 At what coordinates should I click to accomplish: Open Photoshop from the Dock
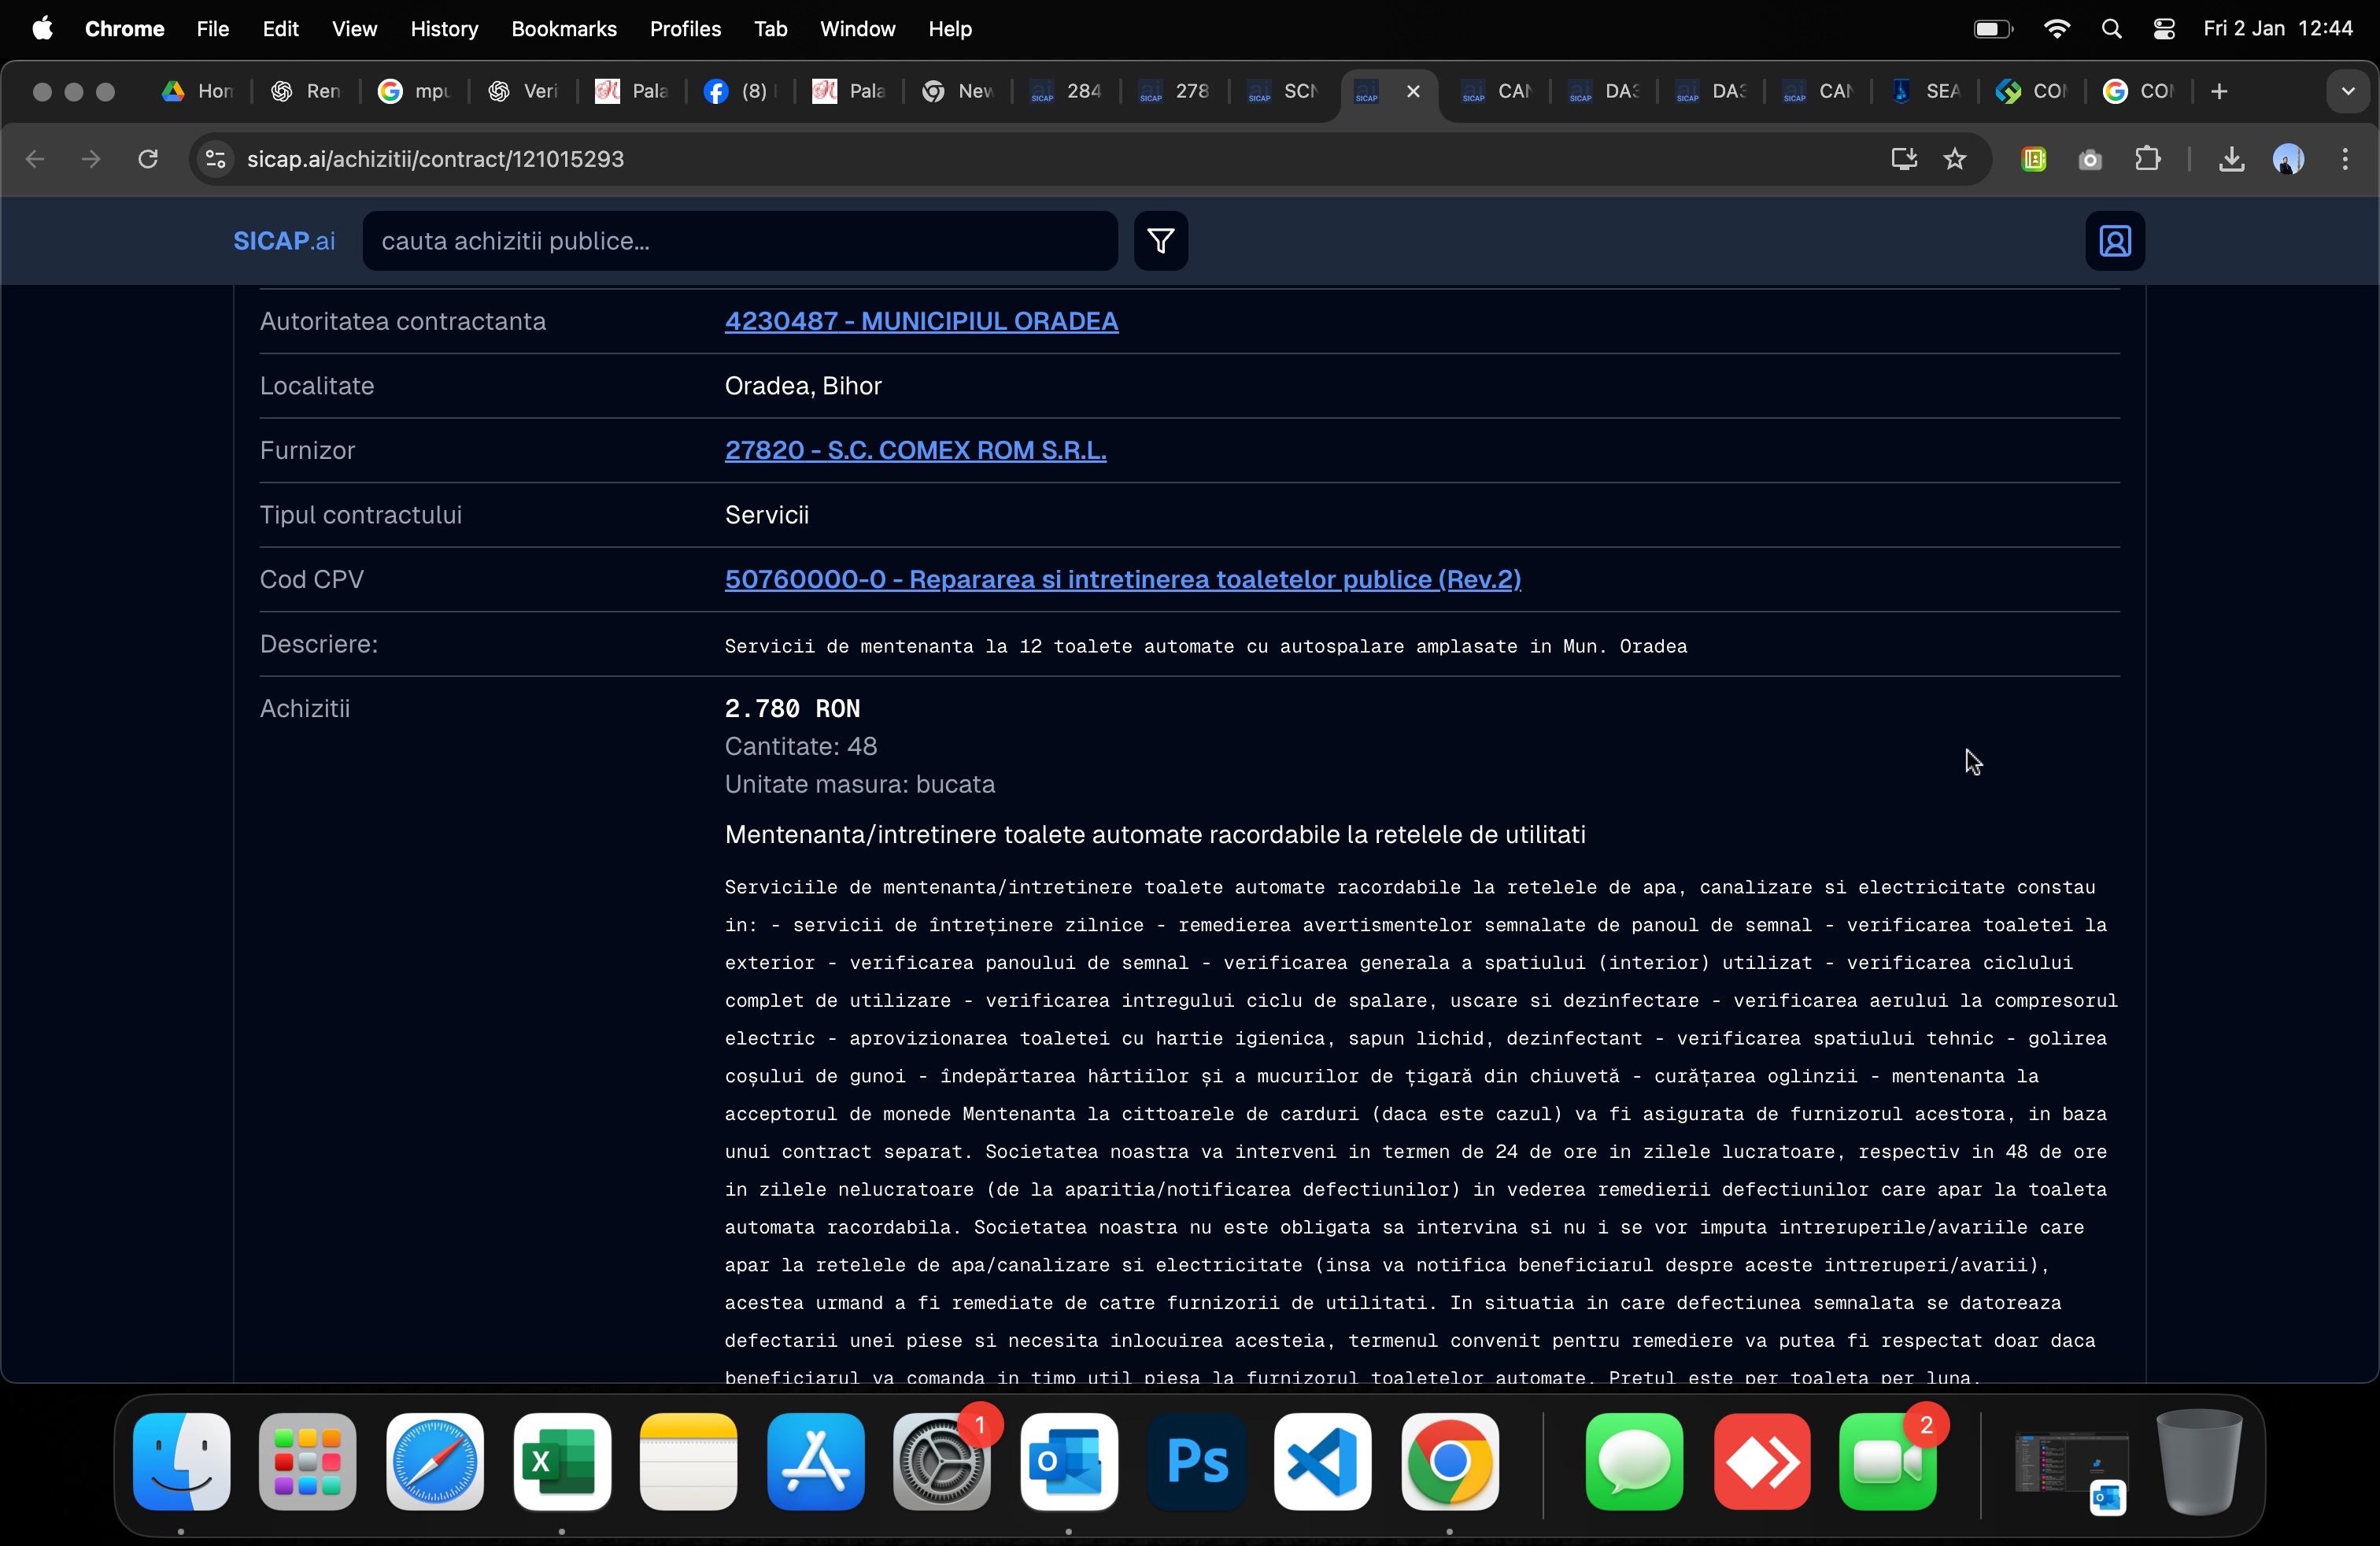click(x=1196, y=1461)
